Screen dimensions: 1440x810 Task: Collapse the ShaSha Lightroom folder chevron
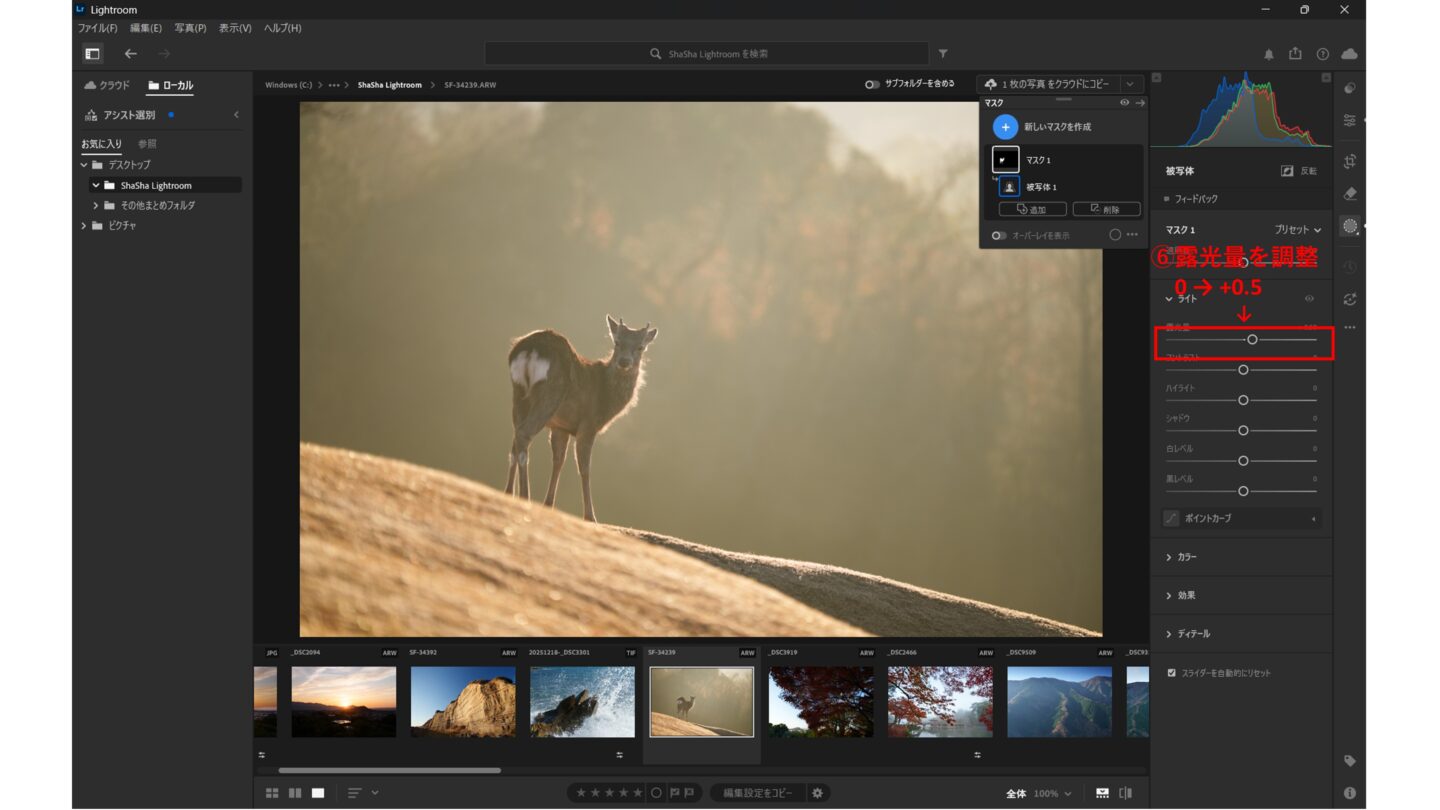[x=96, y=185]
